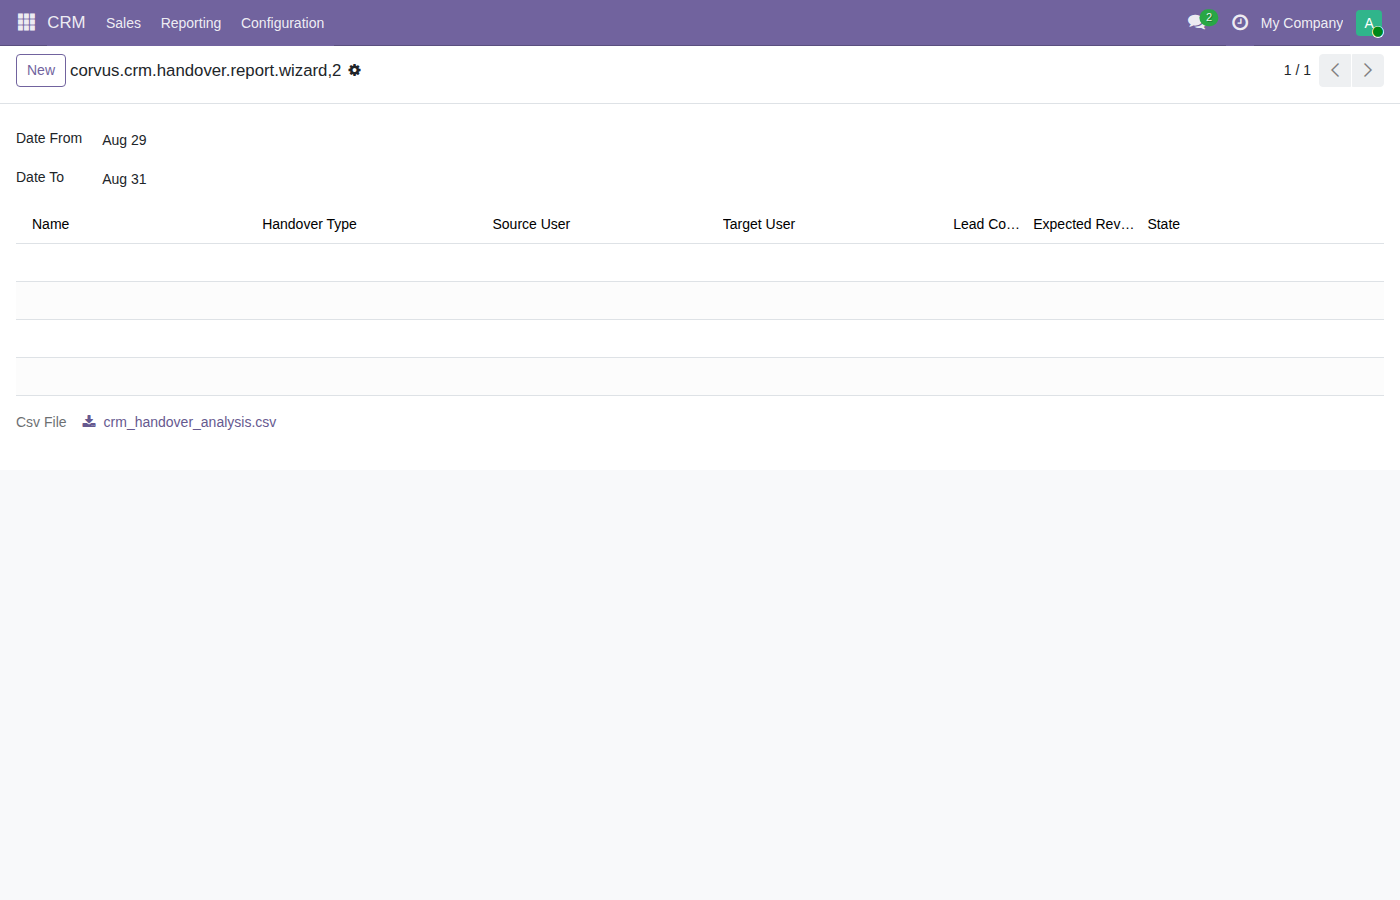The image size is (1400, 900).
Task: Create a New record
Action: click(41, 70)
